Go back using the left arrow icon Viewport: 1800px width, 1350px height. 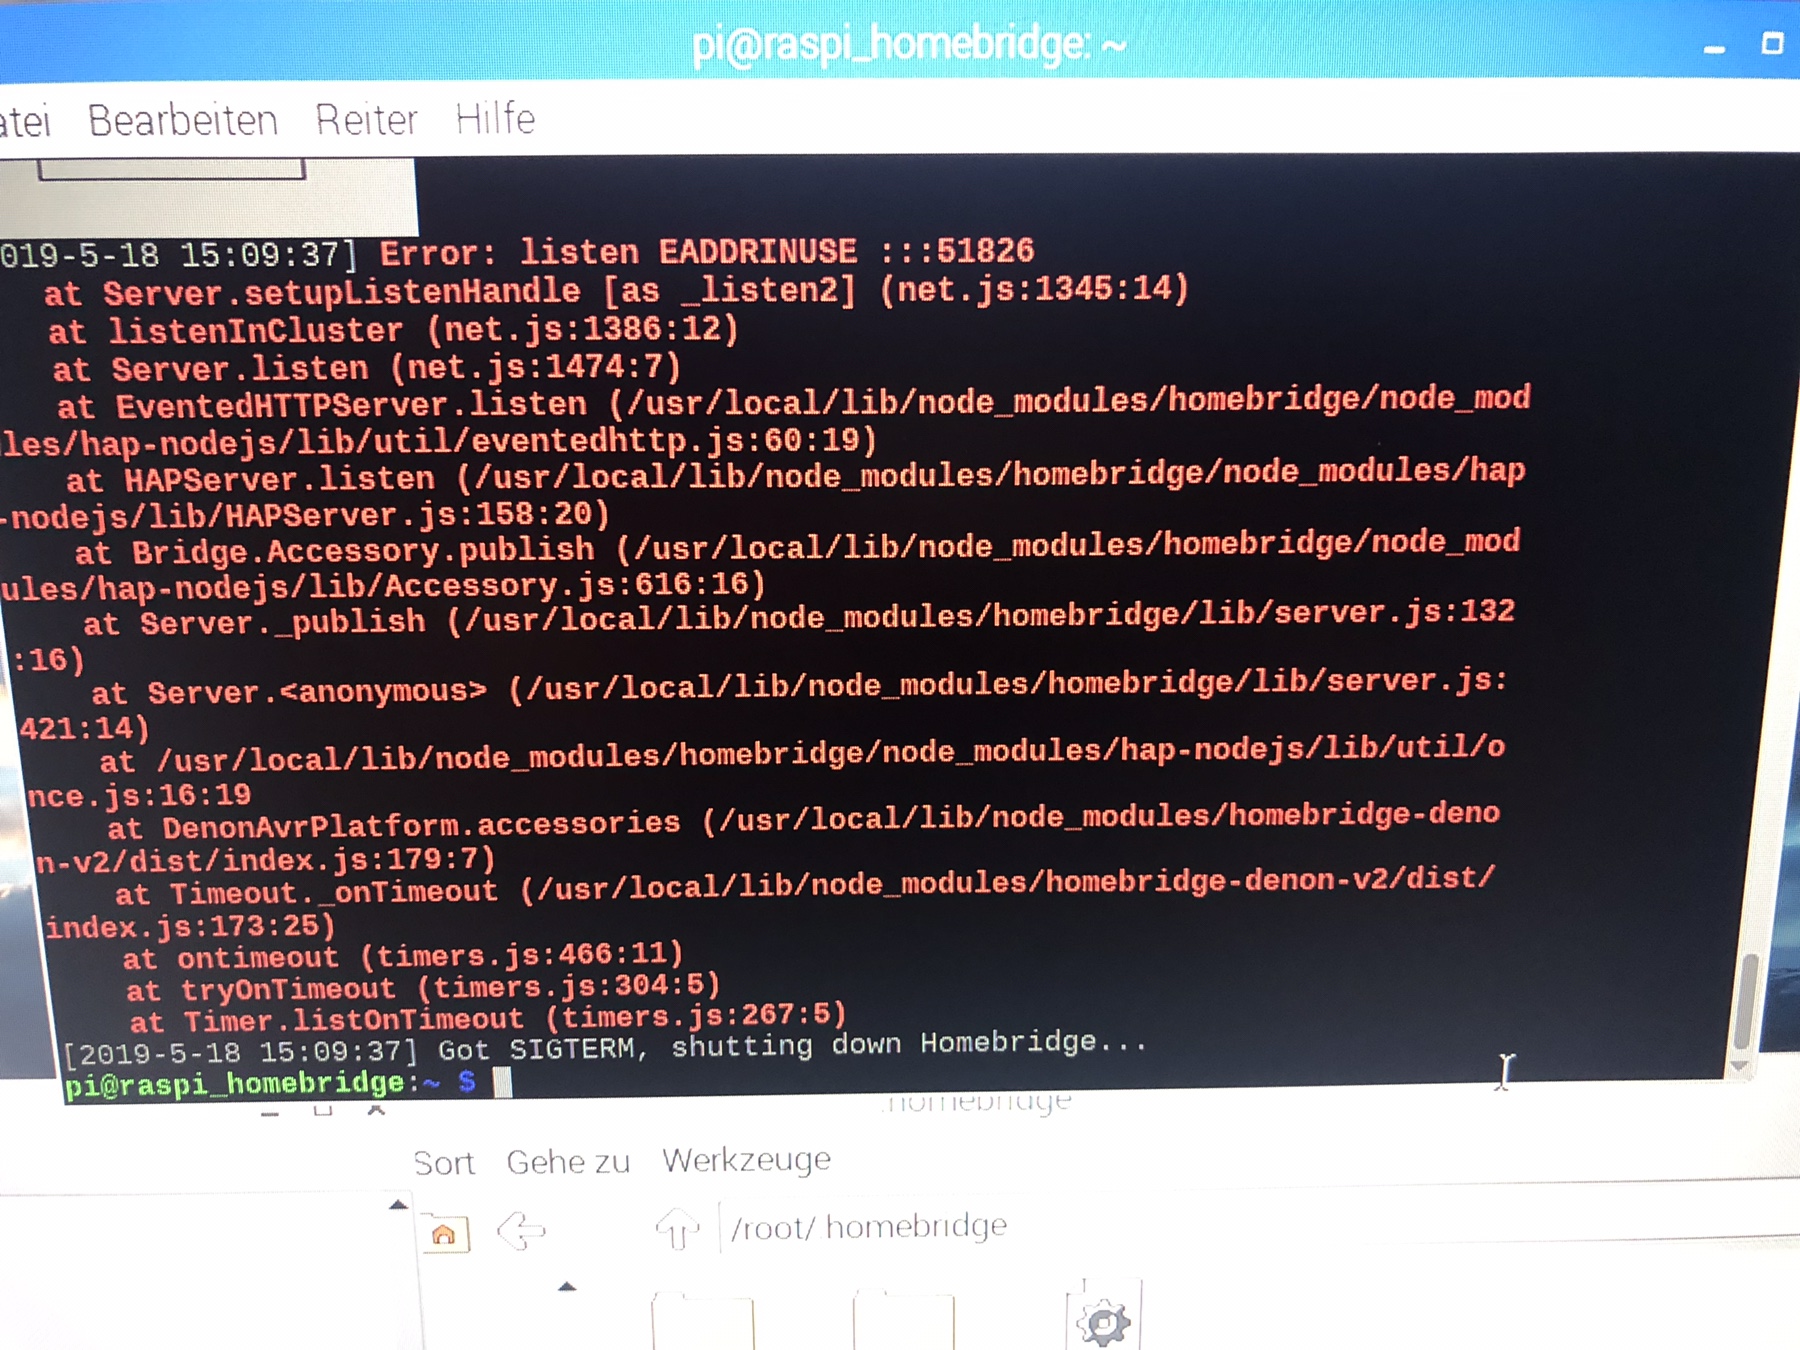(x=521, y=1230)
